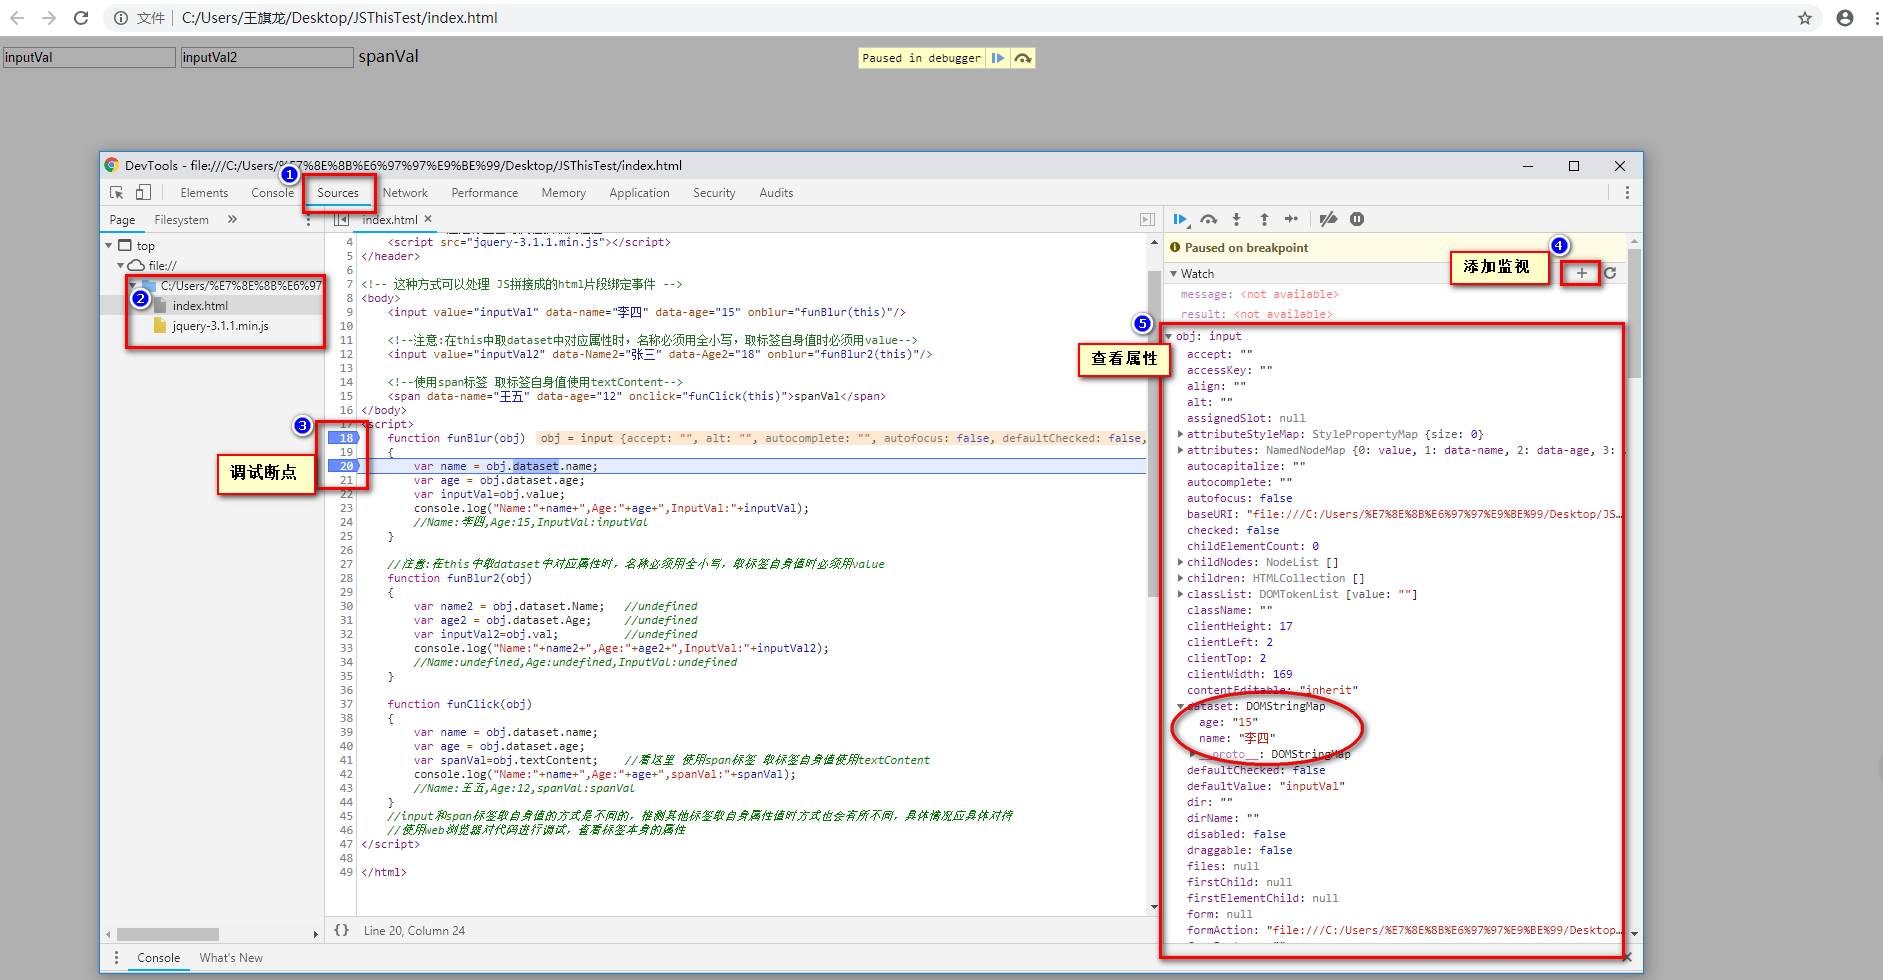Toggle breakpoint on line 18
Image resolution: width=1883 pixels, height=980 pixels.
[x=342, y=438]
